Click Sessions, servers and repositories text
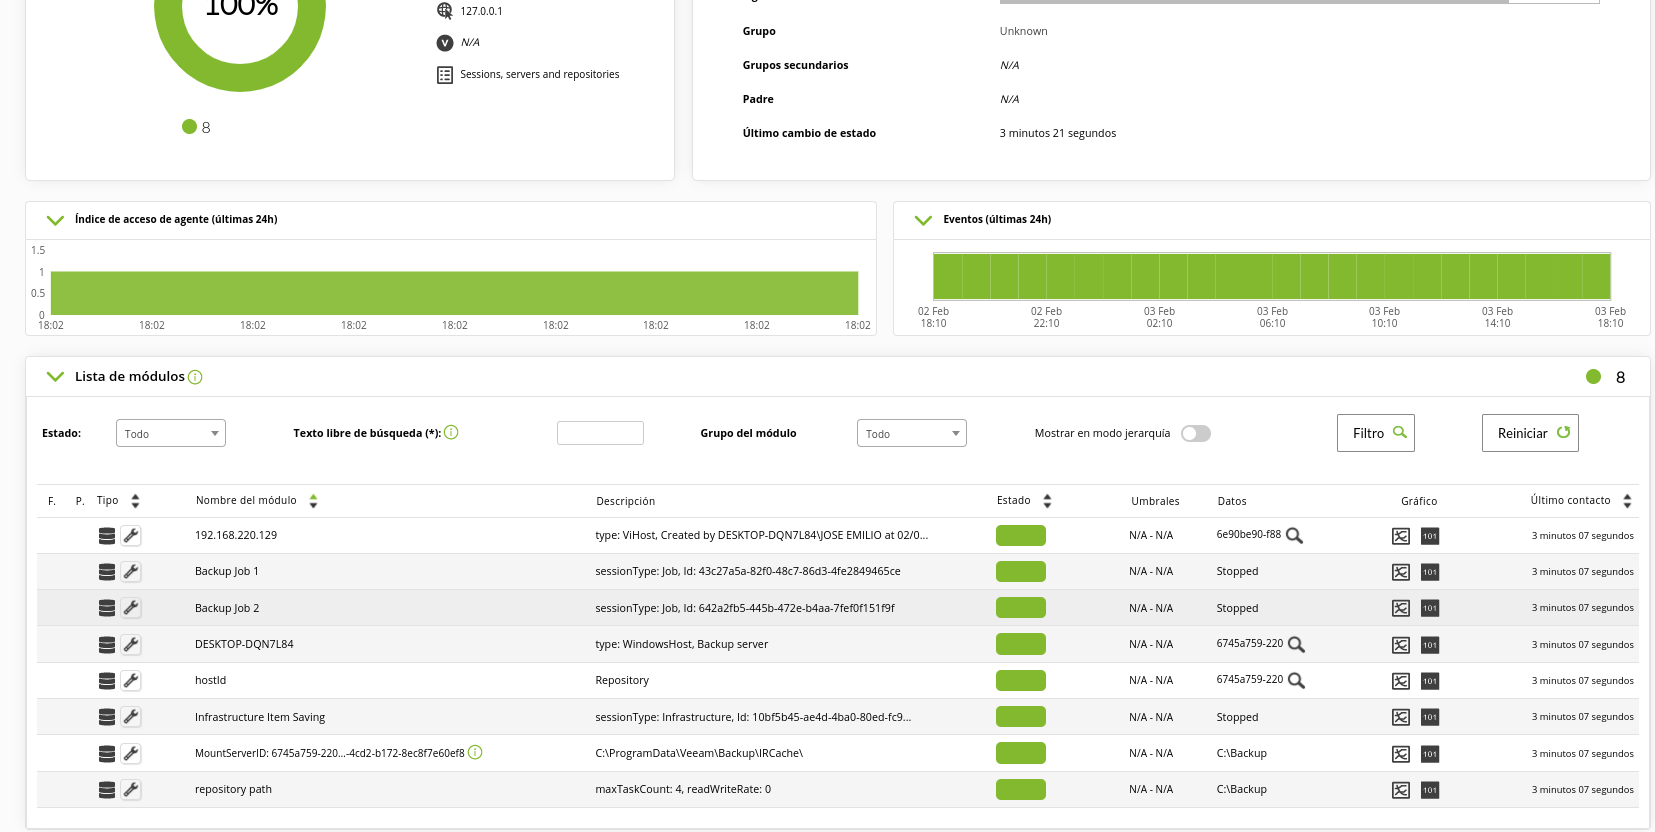Viewport: 1655px width, 832px height. click(x=540, y=75)
